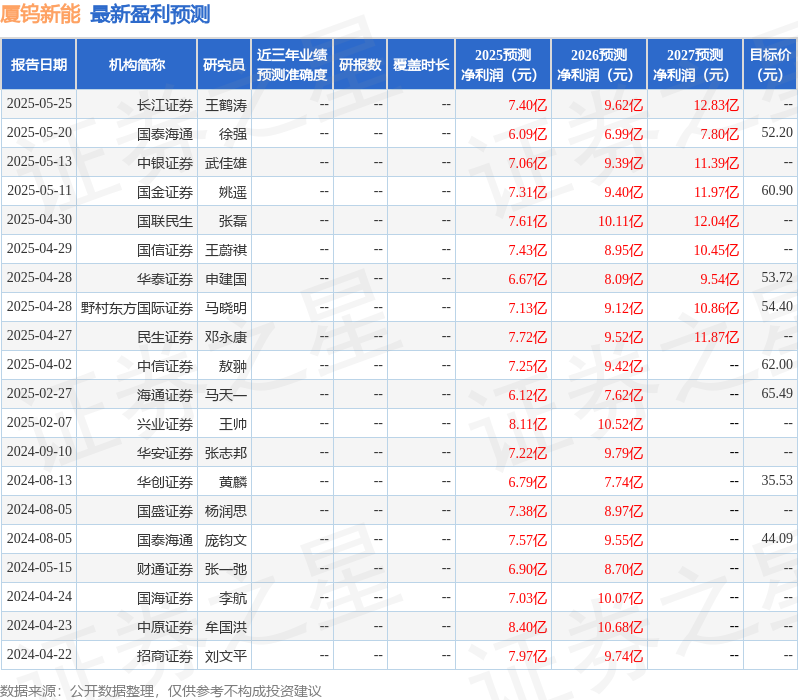Click the 11.39亿 forecast value
798x700 pixels.
(x=716, y=163)
